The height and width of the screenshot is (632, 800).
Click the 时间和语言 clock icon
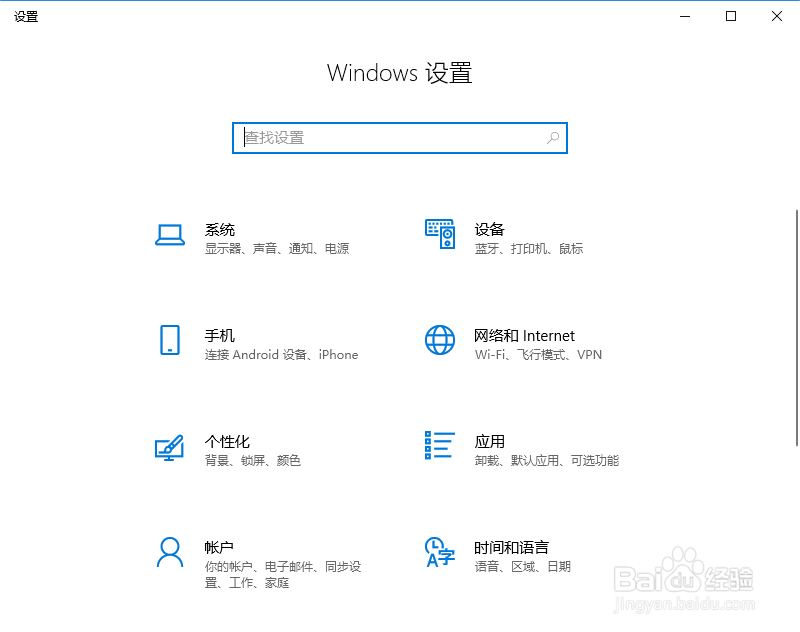coord(438,554)
